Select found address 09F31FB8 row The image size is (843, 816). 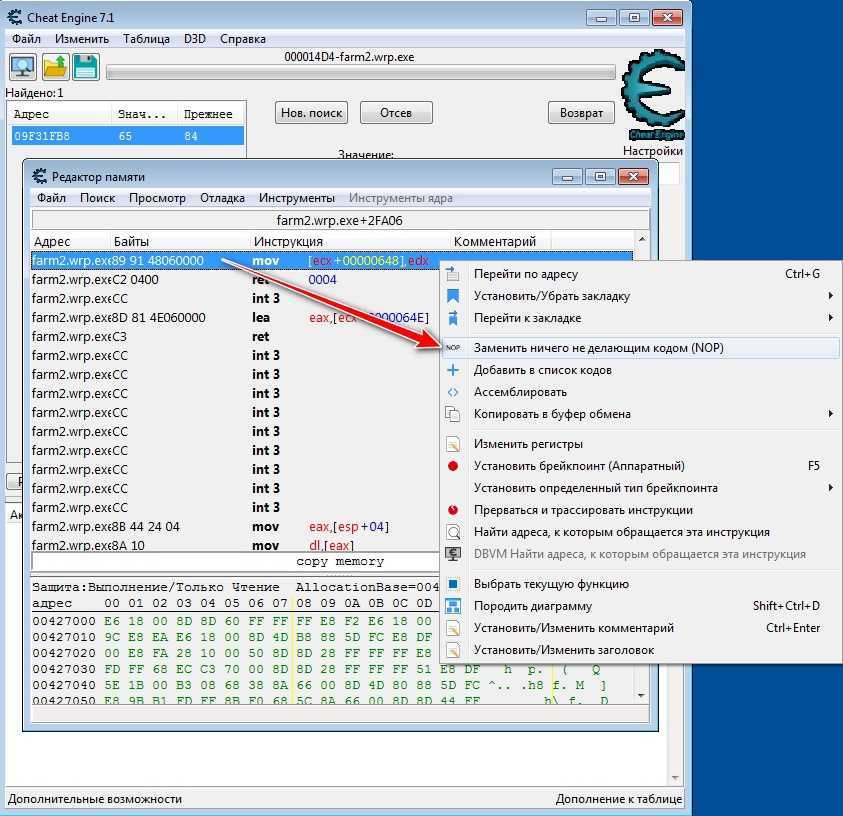[125, 136]
